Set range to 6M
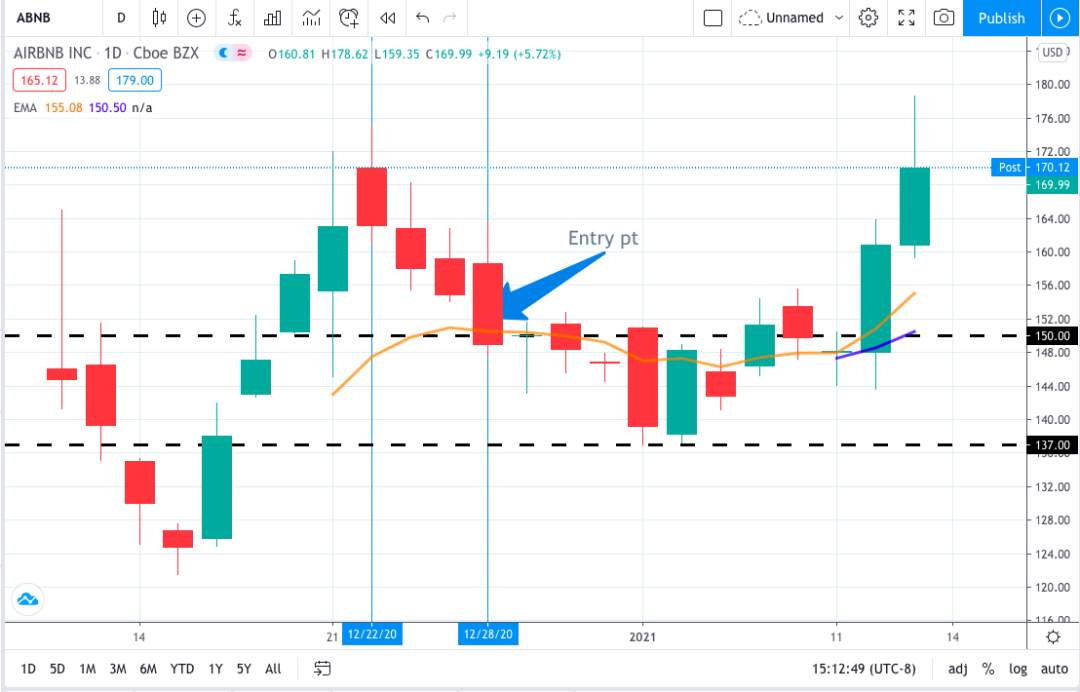This screenshot has height=692, width=1080. click(148, 669)
